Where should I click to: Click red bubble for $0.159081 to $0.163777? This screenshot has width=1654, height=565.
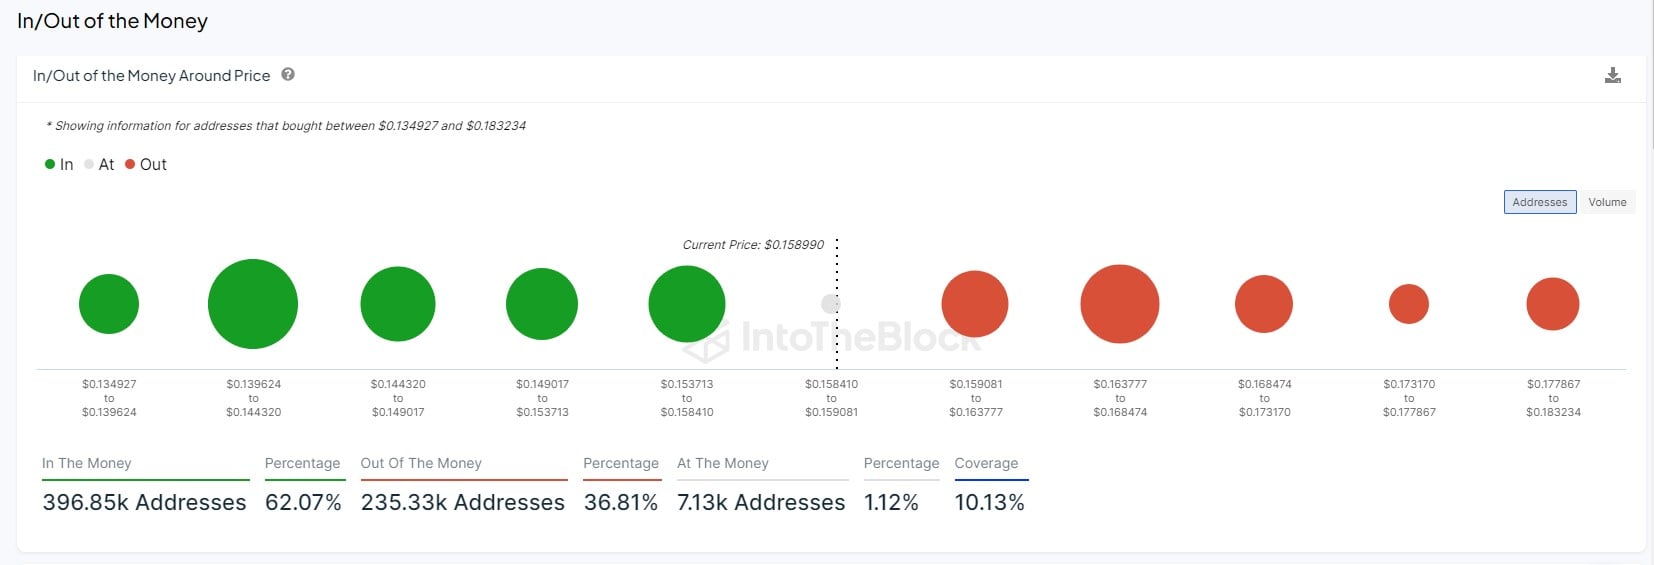pyautogui.click(x=975, y=304)
